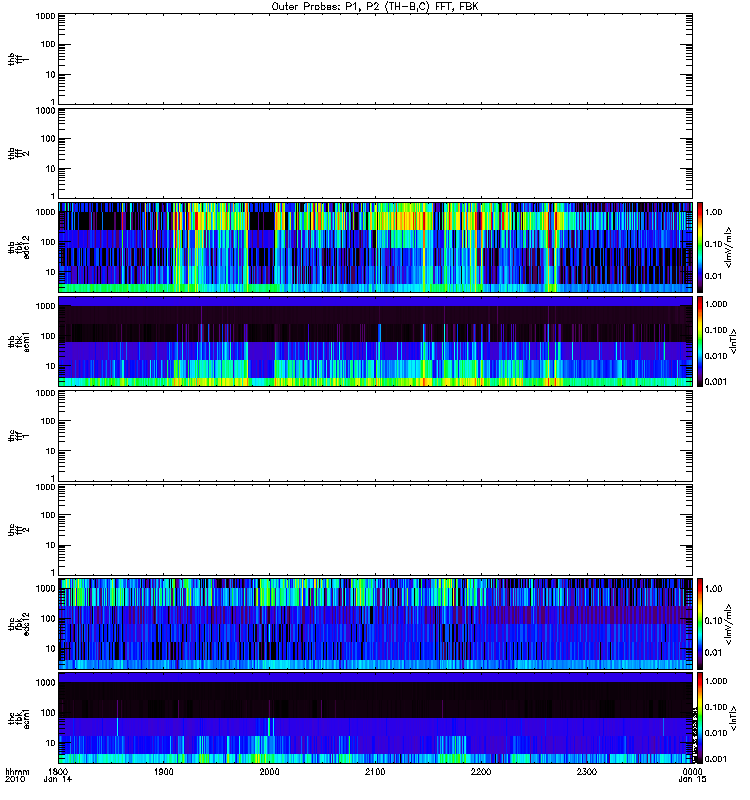Click the thb scm1 nT color bar
The width and height of the screenshot is (750, 800).
699,341
